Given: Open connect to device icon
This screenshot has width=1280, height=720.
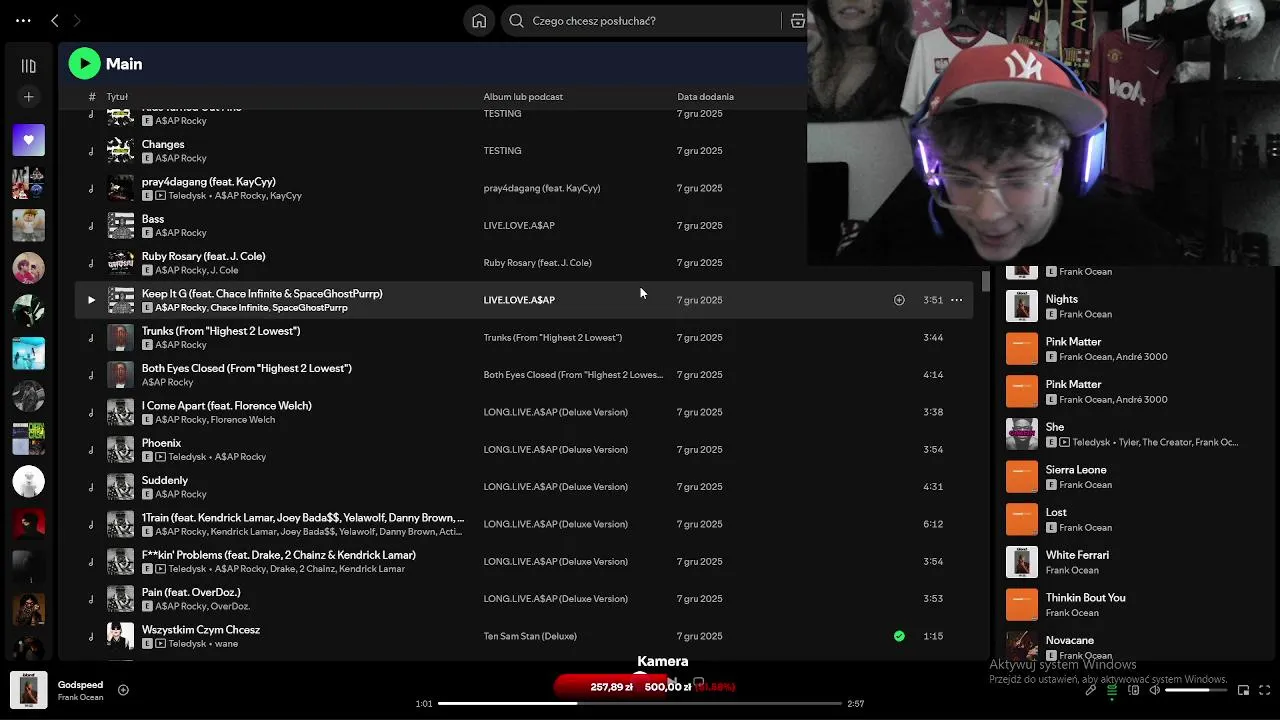Looking at the screenshot, I should [1134, 690].
